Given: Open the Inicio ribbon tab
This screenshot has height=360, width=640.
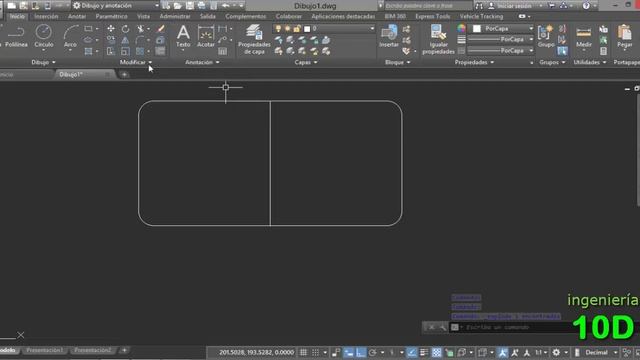Looking at the screenshot, I should (x=17, y=16).
